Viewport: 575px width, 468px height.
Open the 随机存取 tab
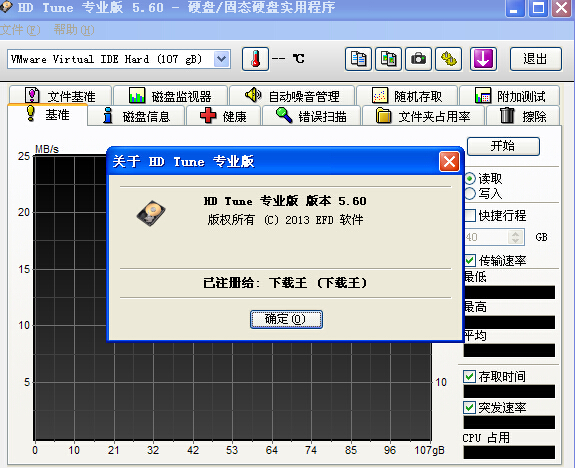click(x=407, y=96)
